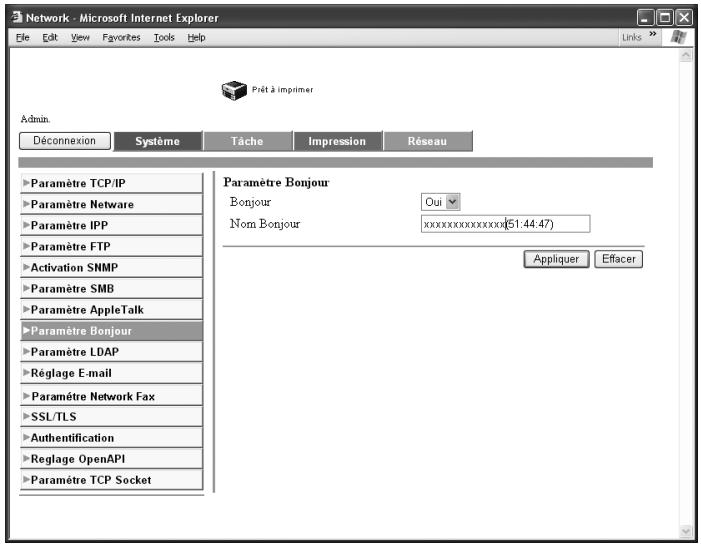The width and height of the screenshot is (701, 545).
Task: Open Paramètre IPP in sidebar
Action: tap(111, 225)
